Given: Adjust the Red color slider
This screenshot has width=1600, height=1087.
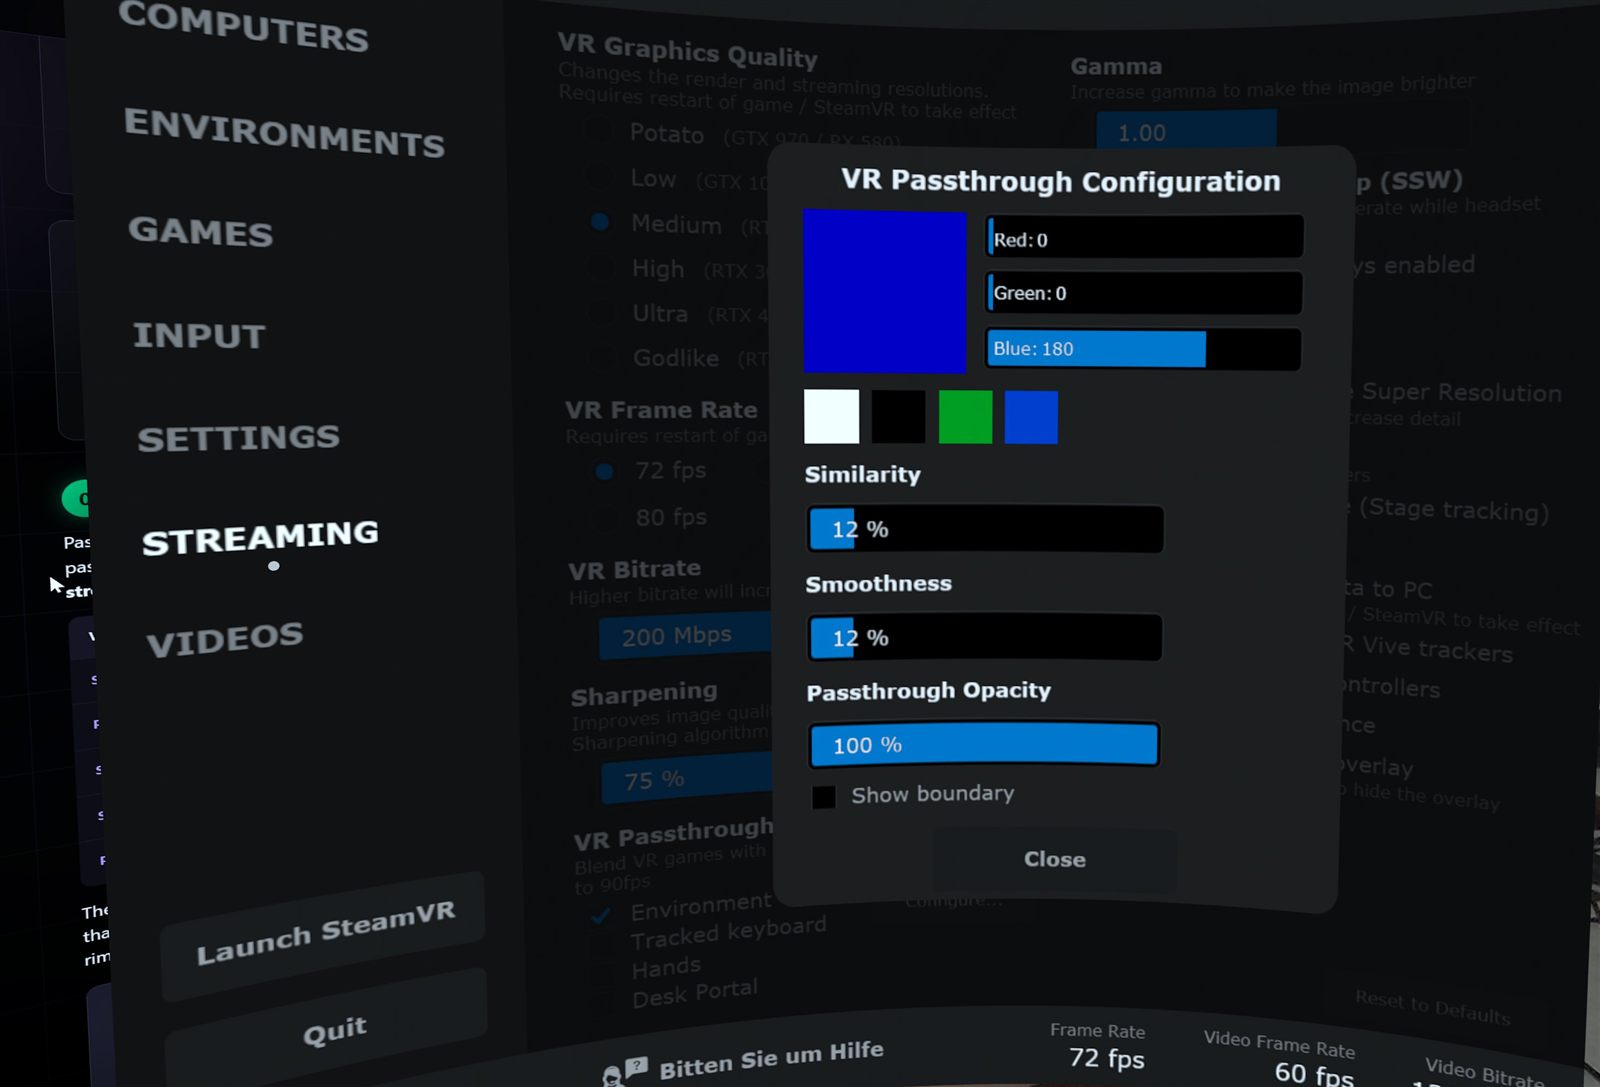Looking at the screenshot, I should (x=1144, y=239).
